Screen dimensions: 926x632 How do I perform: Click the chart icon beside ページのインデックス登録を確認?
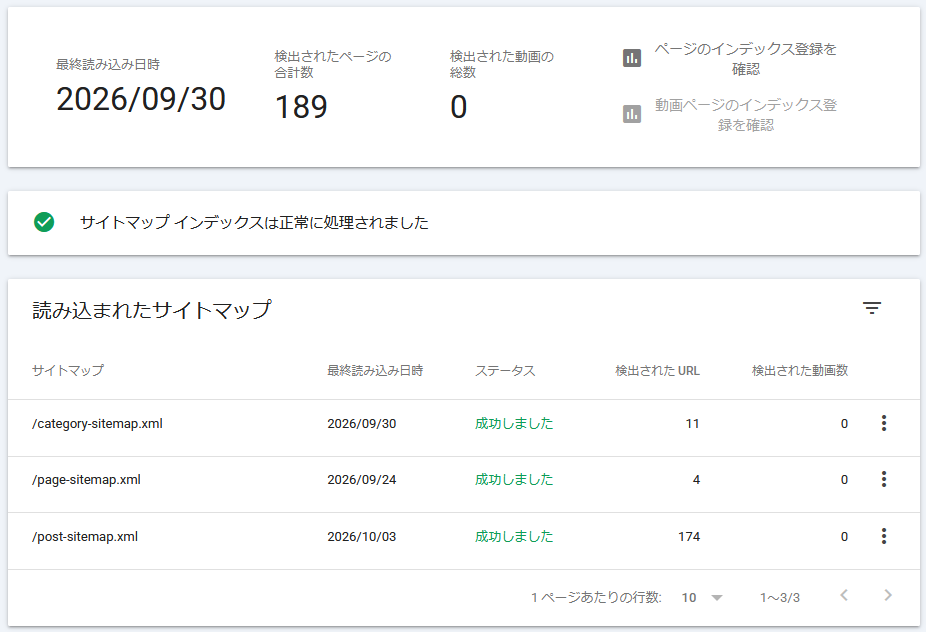[x=632, y=58]
